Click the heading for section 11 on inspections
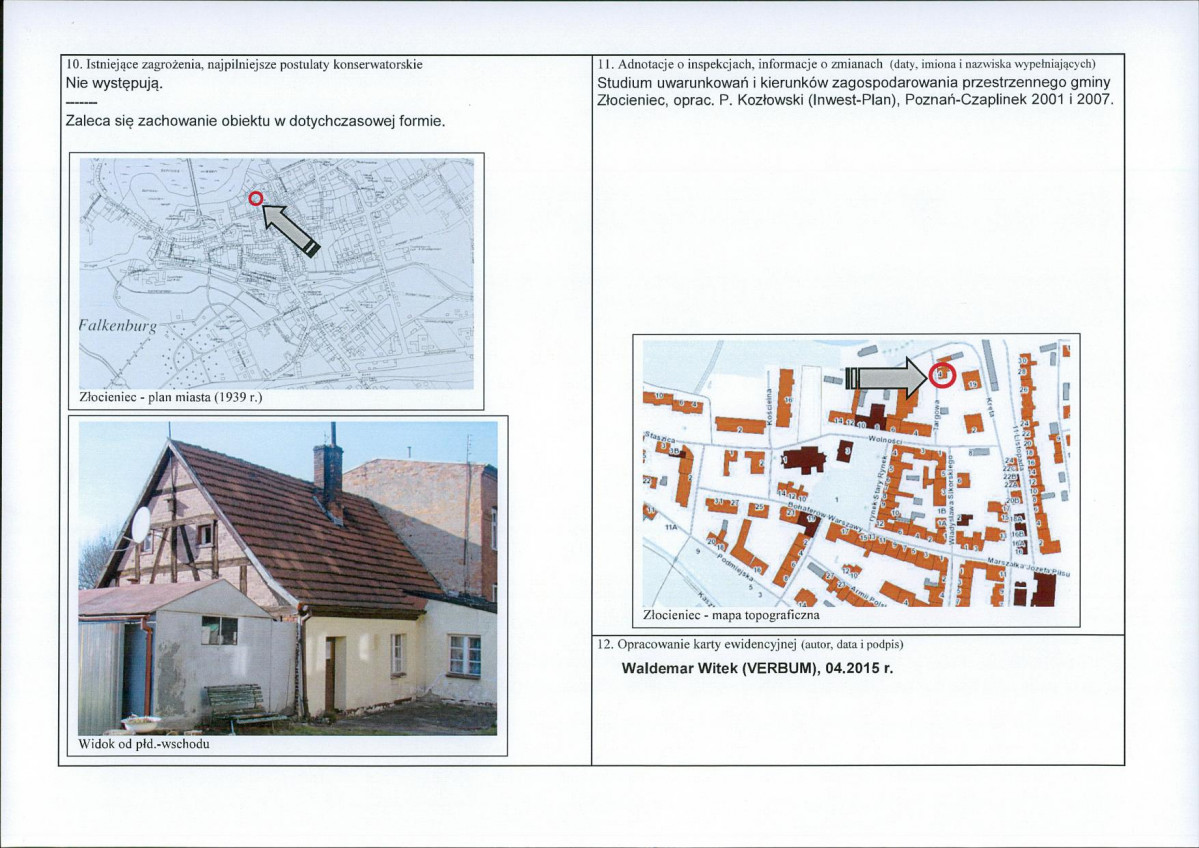Image resolution: width=1199 pixels, height=848 pixels. (846, 63)
